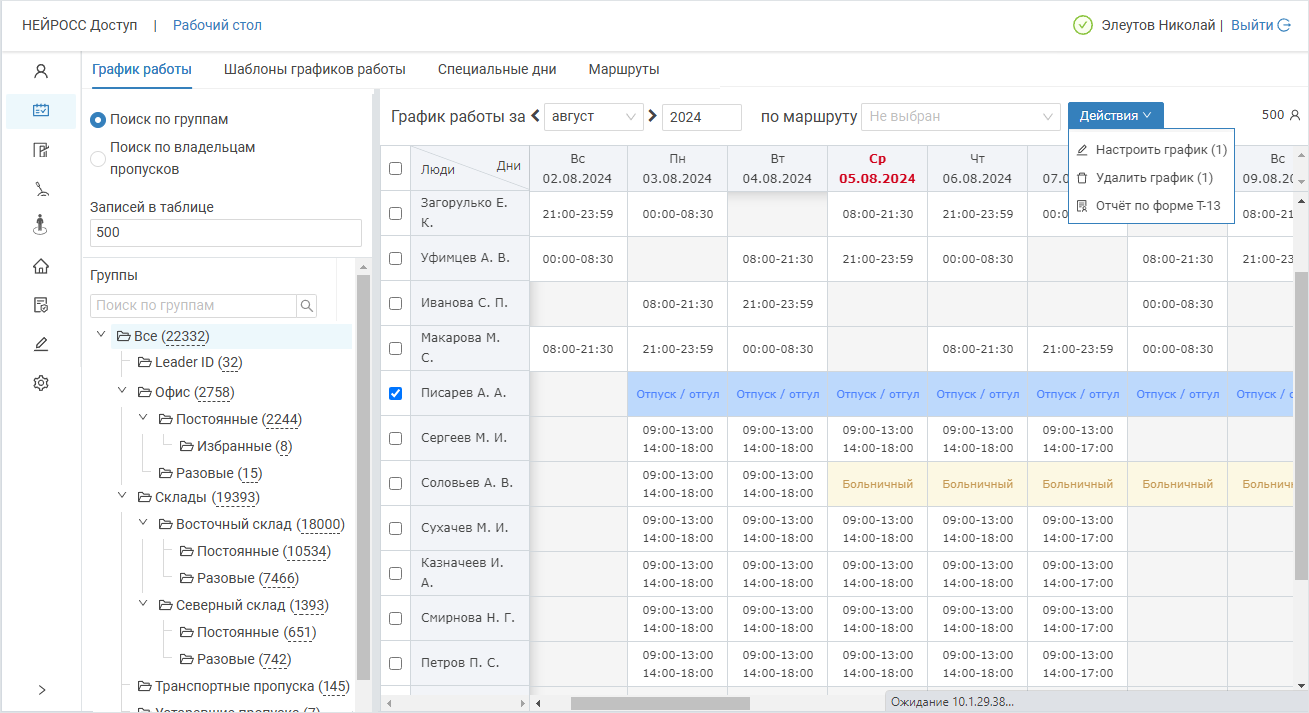Collapse the 'Склады' group tree node
This screenshot has height=713, width=1309.
122,496
